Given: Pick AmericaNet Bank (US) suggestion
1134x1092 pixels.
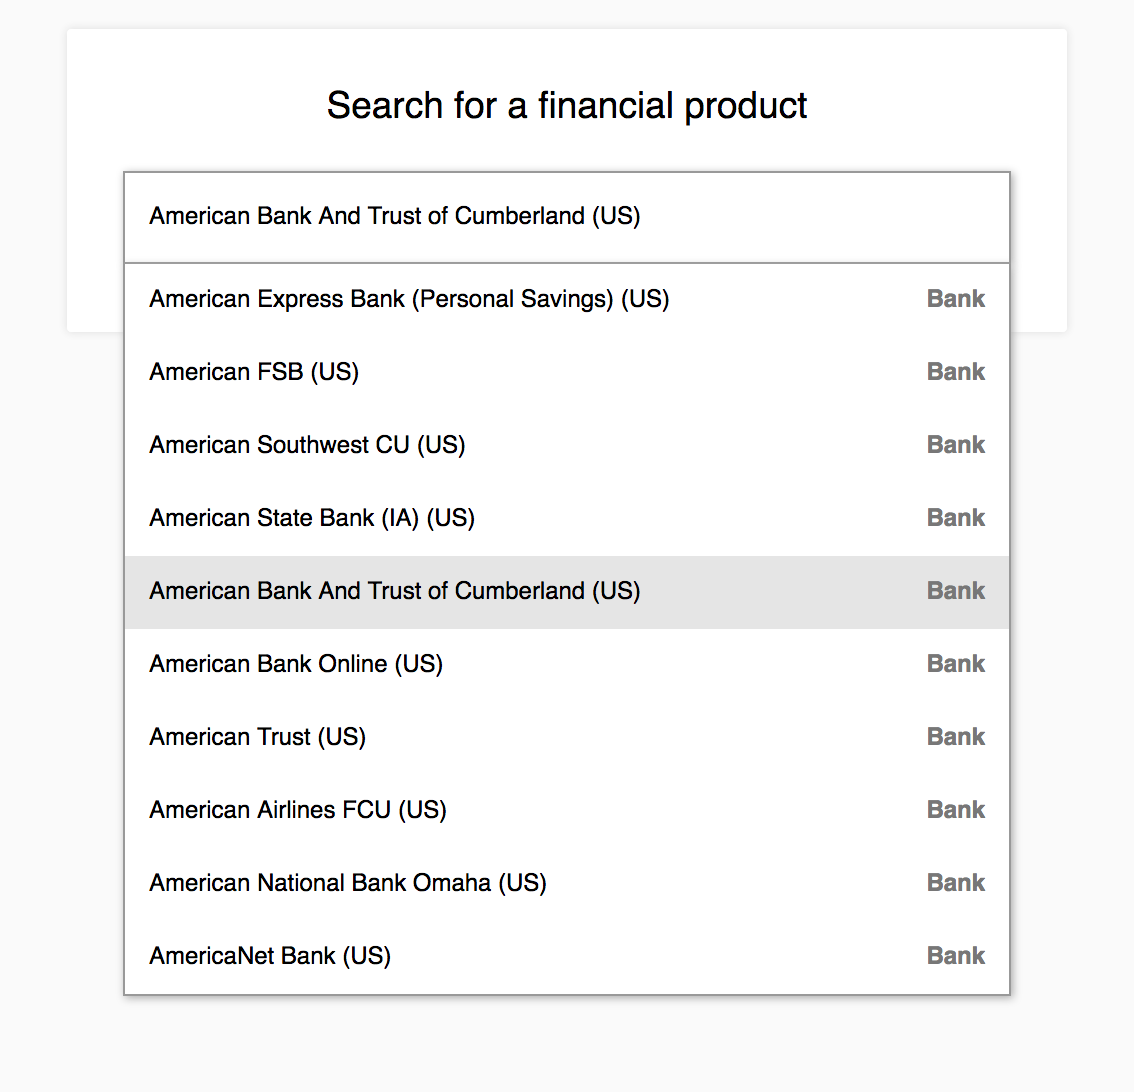Looking at the screenshot, I should click(x=270, y=956).
